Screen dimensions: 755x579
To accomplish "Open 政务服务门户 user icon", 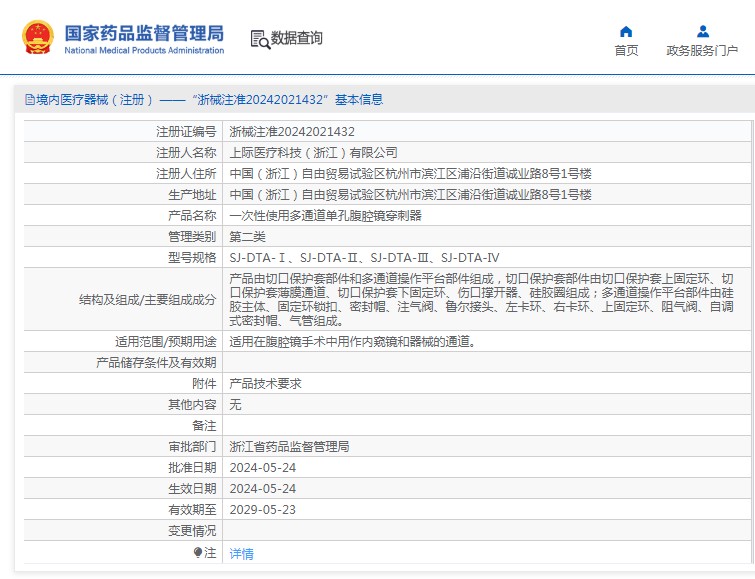I will (x=703, y=32).
